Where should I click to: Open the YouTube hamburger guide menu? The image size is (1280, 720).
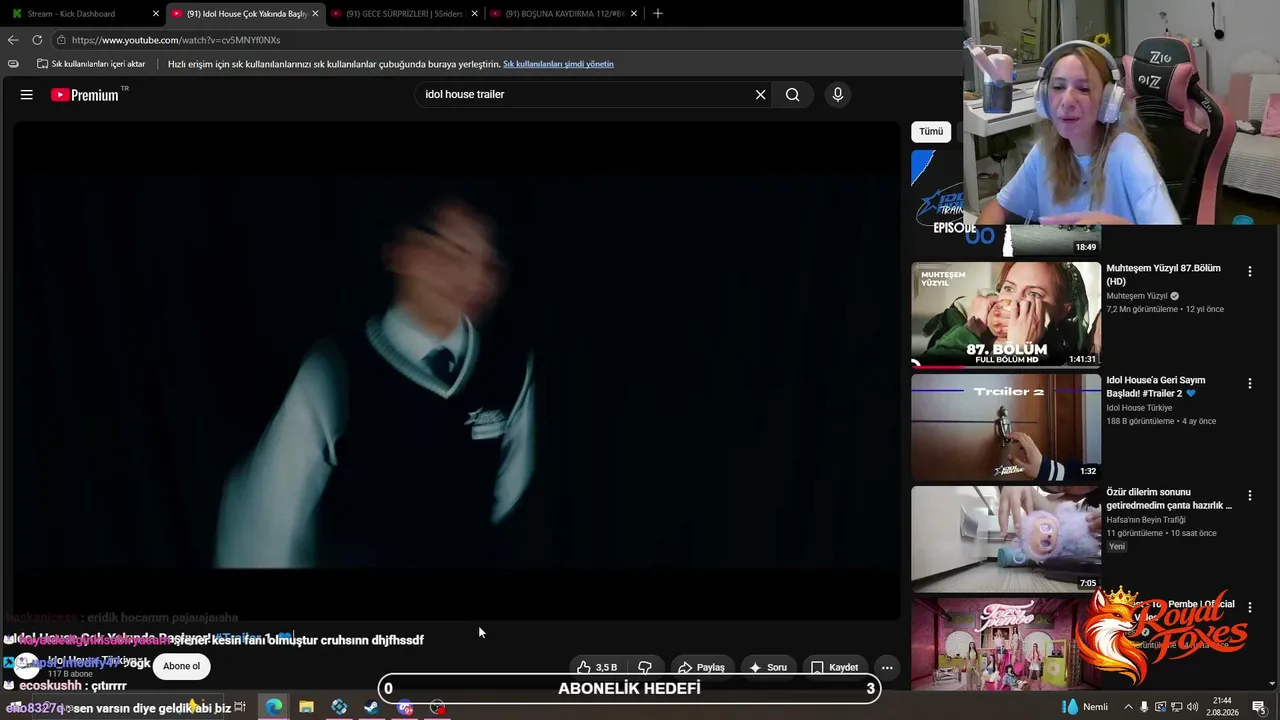click(27, 95)
